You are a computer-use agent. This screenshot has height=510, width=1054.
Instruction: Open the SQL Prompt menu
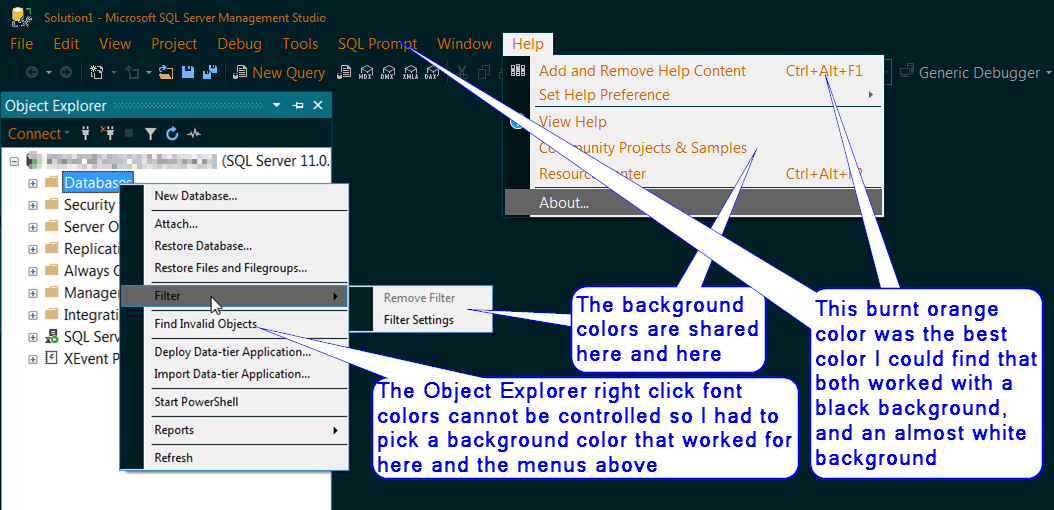click(378, 44)
